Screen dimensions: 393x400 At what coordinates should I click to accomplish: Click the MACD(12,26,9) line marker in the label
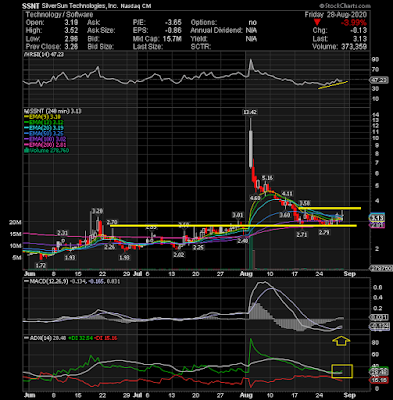(x=26, y=281)
